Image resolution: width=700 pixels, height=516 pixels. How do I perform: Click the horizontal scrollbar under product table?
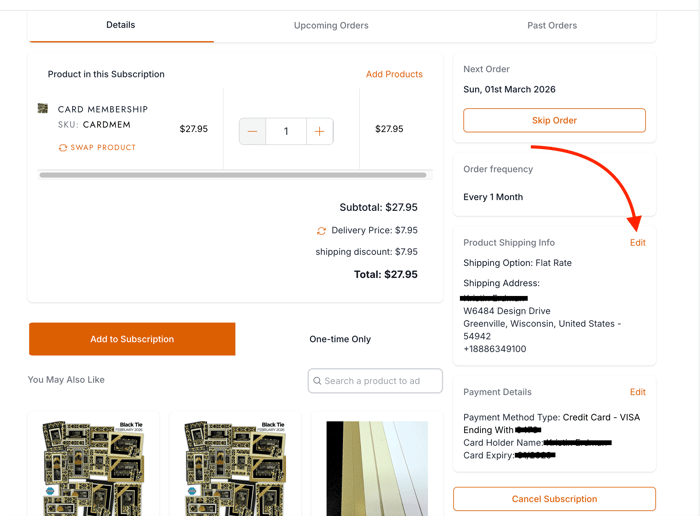coord(233,175)
